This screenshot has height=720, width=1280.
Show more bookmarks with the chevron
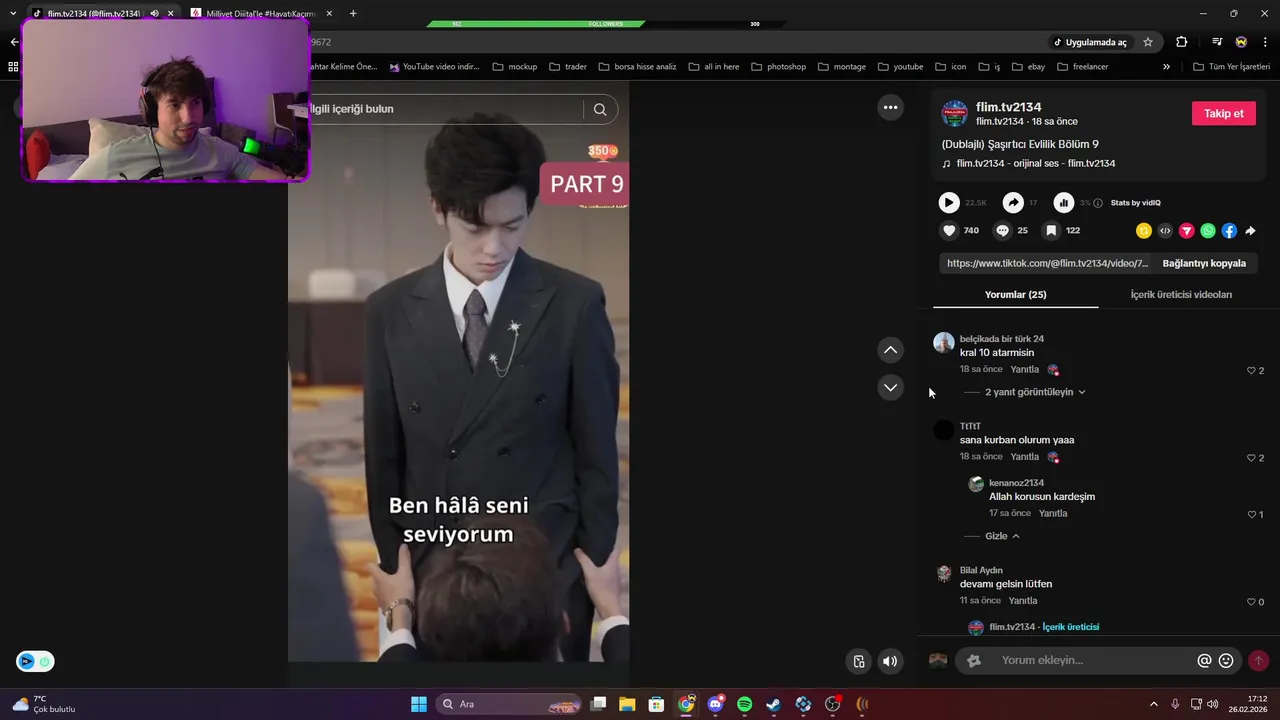click(x=1166, y=67)
